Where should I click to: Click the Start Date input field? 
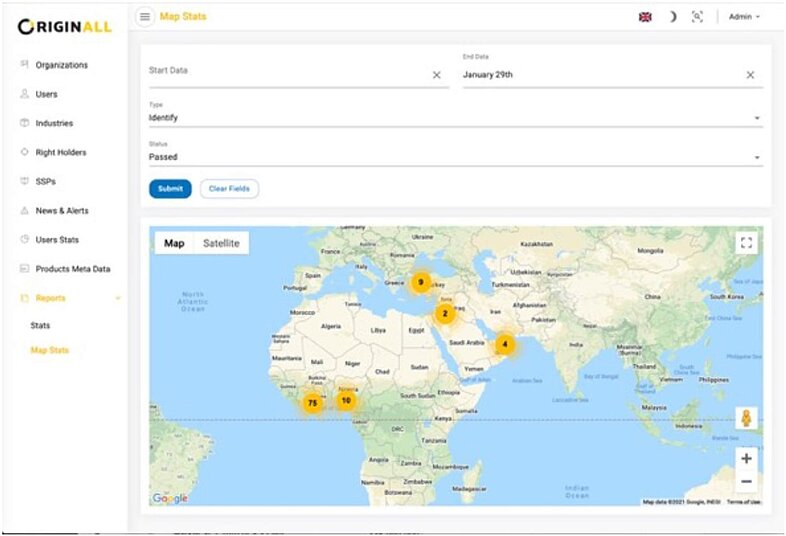click(285, 72)
